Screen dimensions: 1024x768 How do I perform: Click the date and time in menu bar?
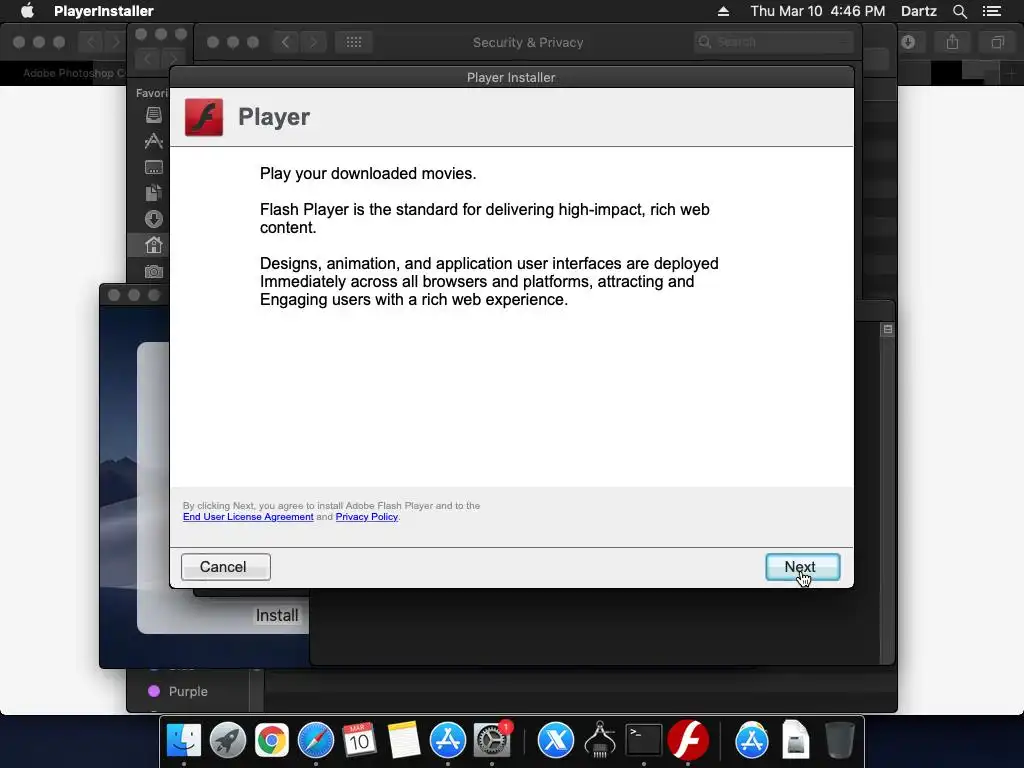point(818,11)
